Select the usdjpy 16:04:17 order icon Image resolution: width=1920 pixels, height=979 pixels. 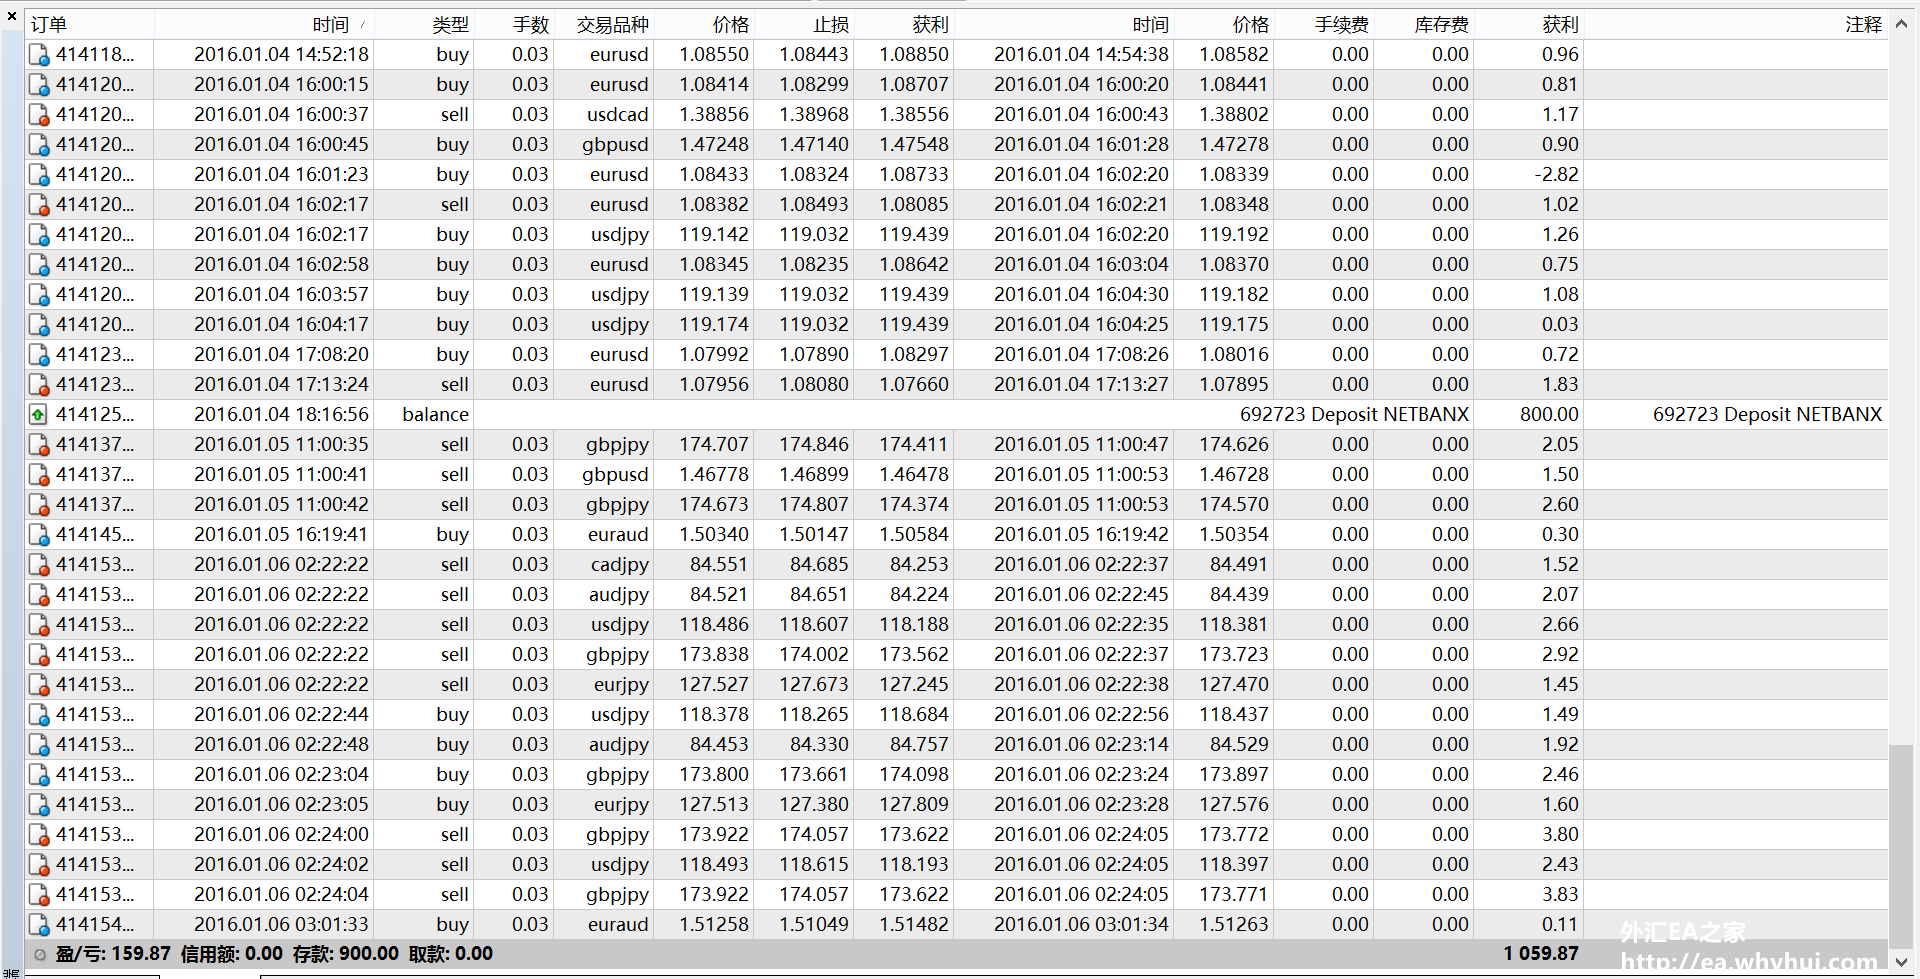[39, 325]
